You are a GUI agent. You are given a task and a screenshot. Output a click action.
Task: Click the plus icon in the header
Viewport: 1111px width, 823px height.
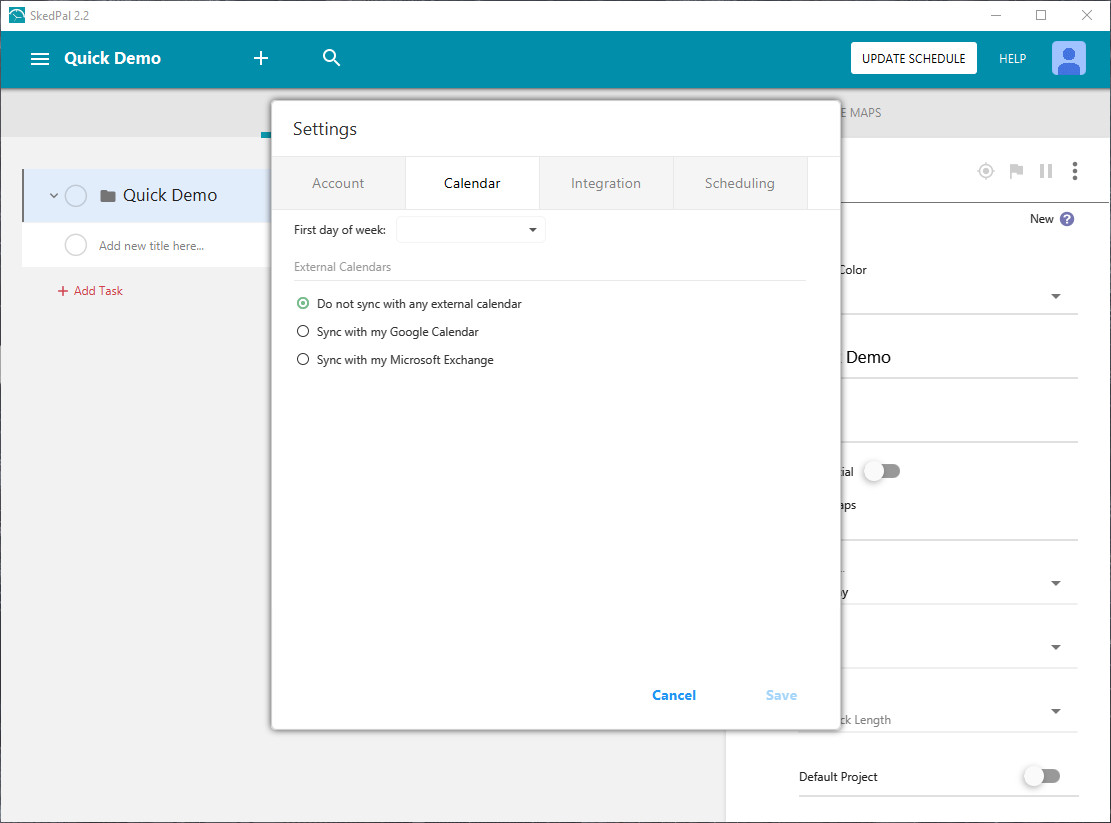pos(261,58)
